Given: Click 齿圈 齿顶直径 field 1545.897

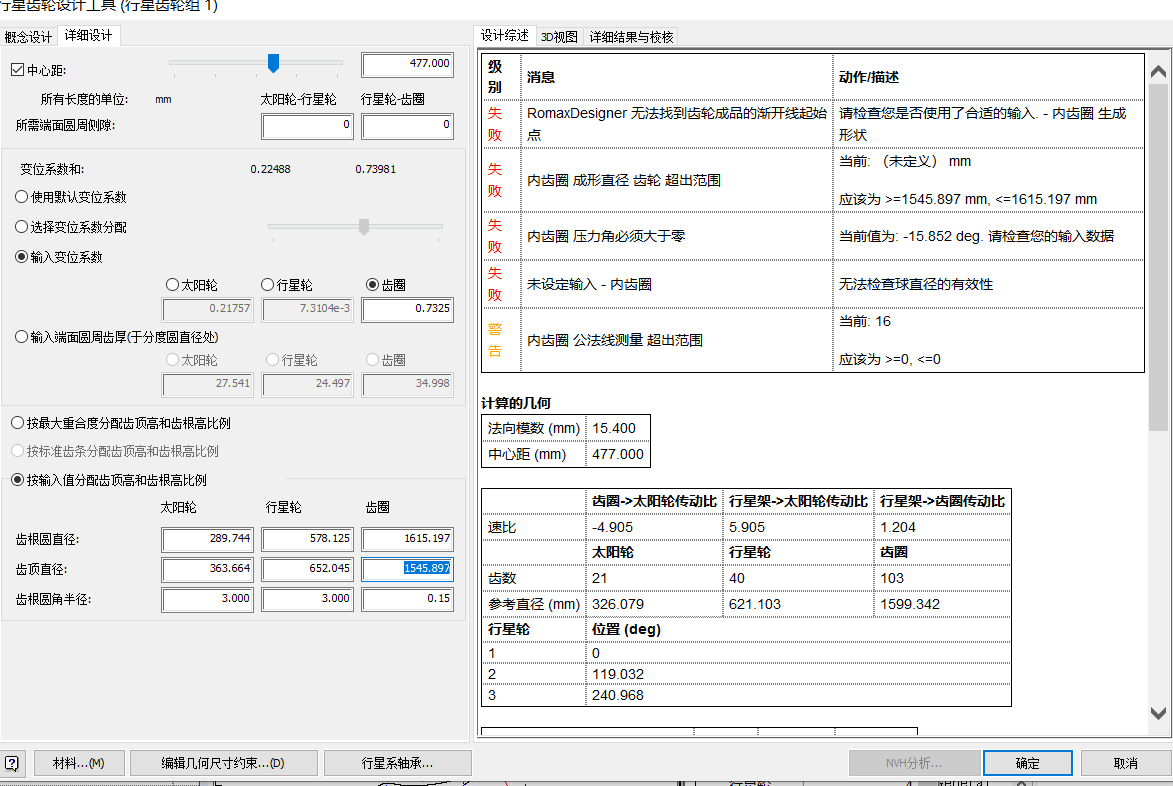Looking at the screenshot, I should click(408, 569).
